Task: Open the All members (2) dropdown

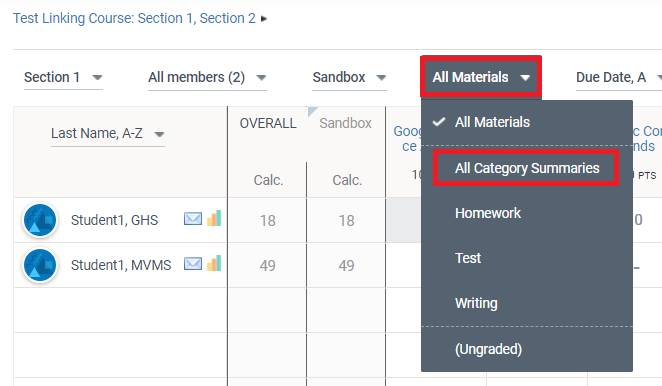Action: 207,77
